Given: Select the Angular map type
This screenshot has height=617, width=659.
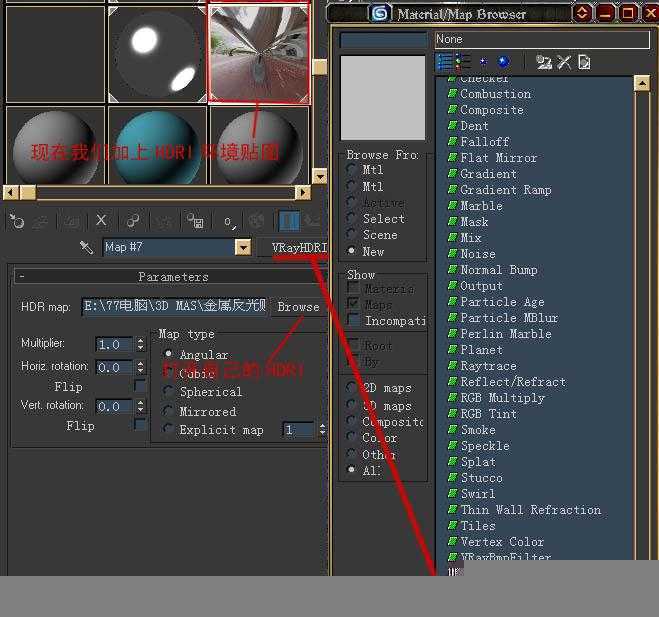Looking at the screenshot, I should [x=168, y=354].
